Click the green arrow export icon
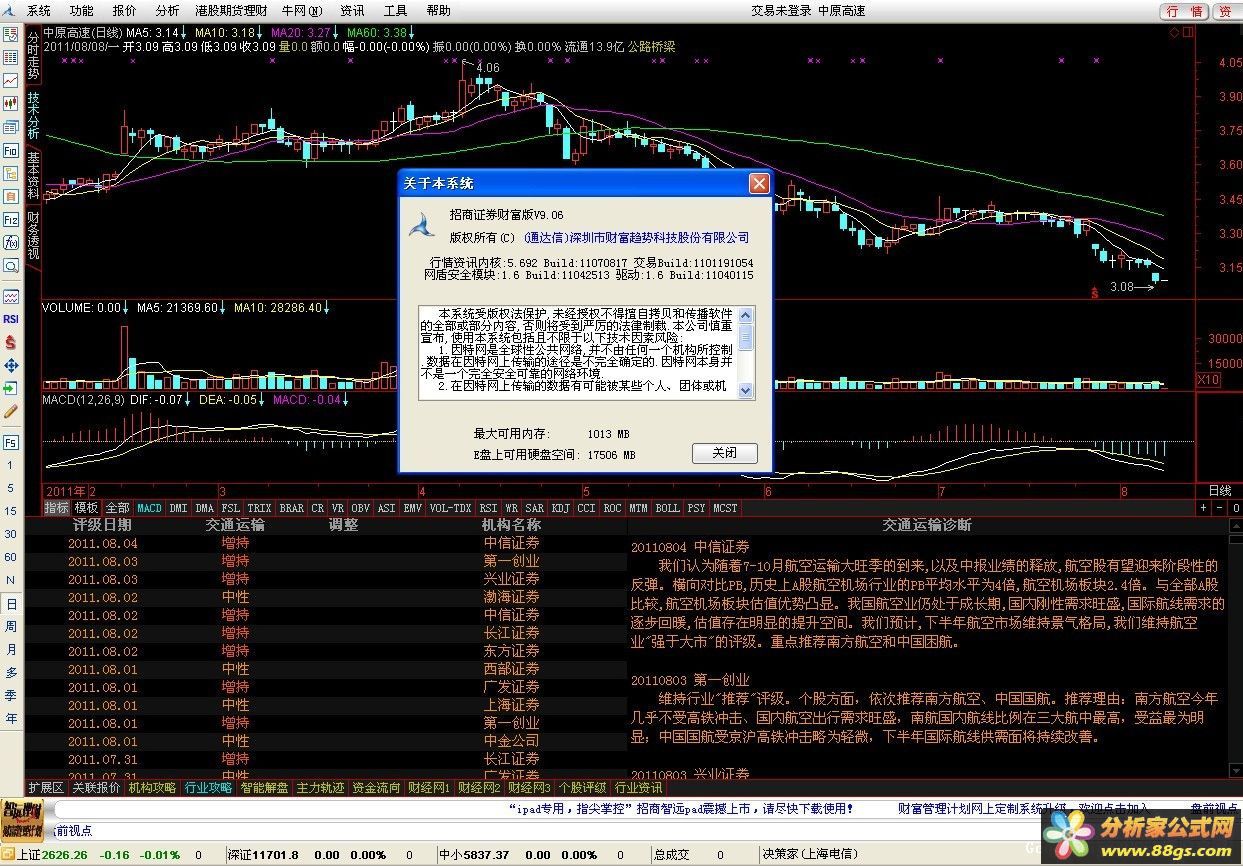Image resolution: width=1243 pixels, height=866 pixels. (11, 388)
